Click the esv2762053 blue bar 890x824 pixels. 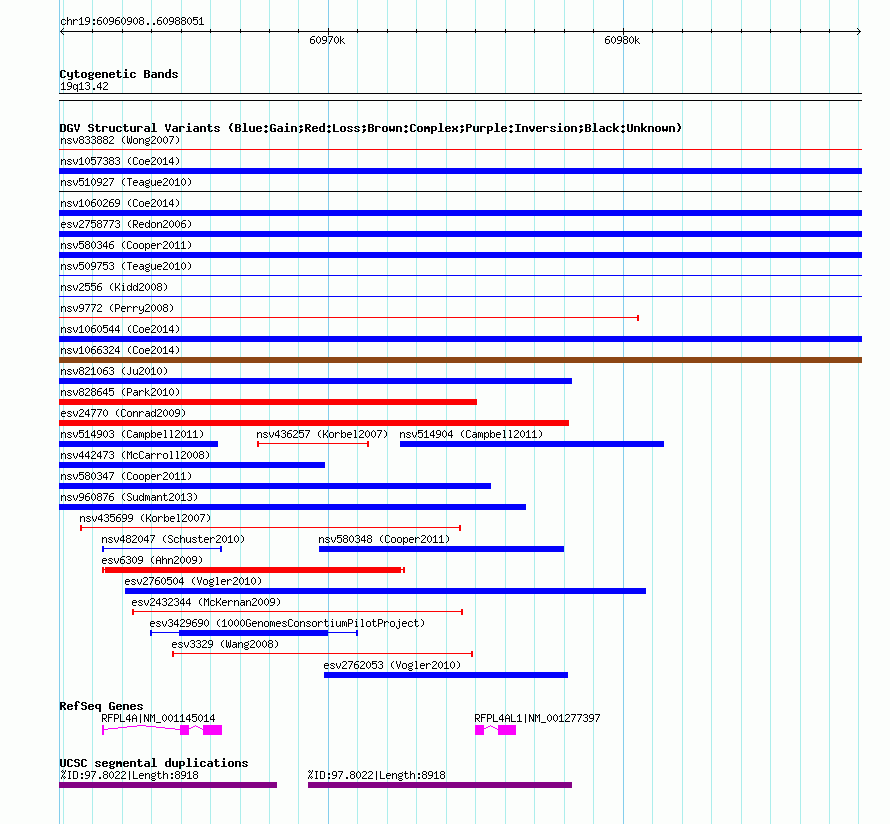coord(446,675)
